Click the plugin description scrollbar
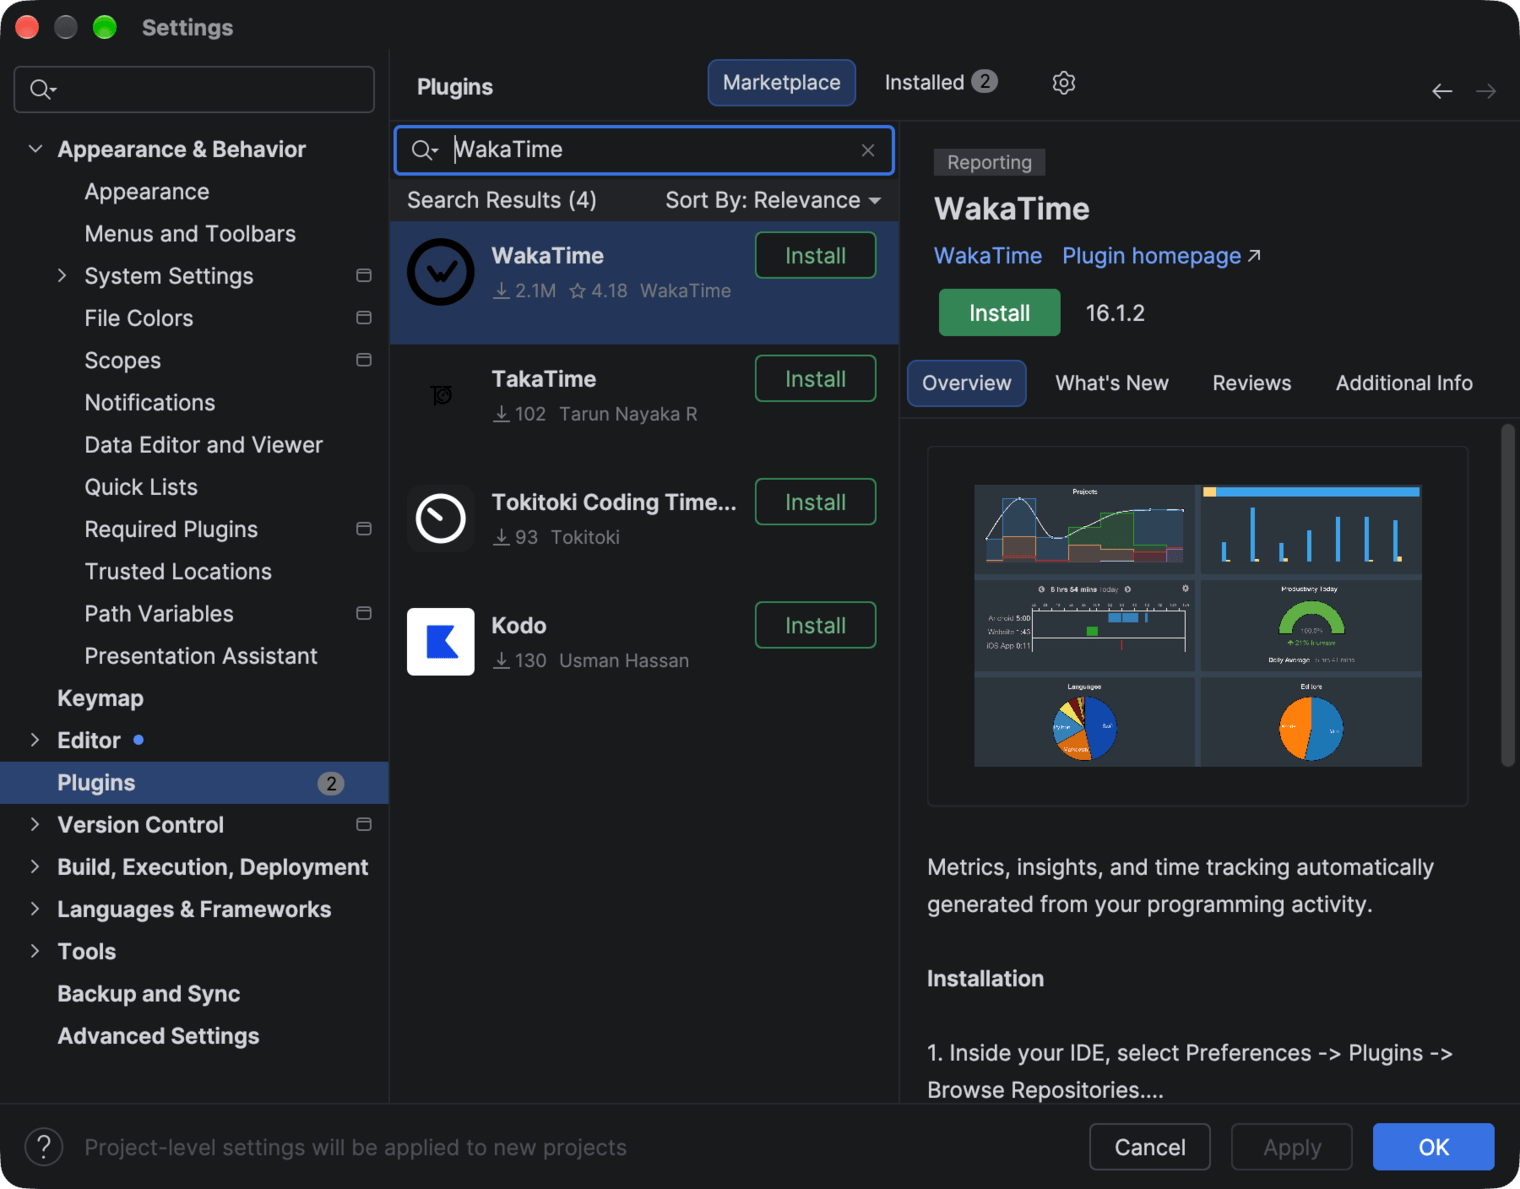 click(x=1508, y=596)
